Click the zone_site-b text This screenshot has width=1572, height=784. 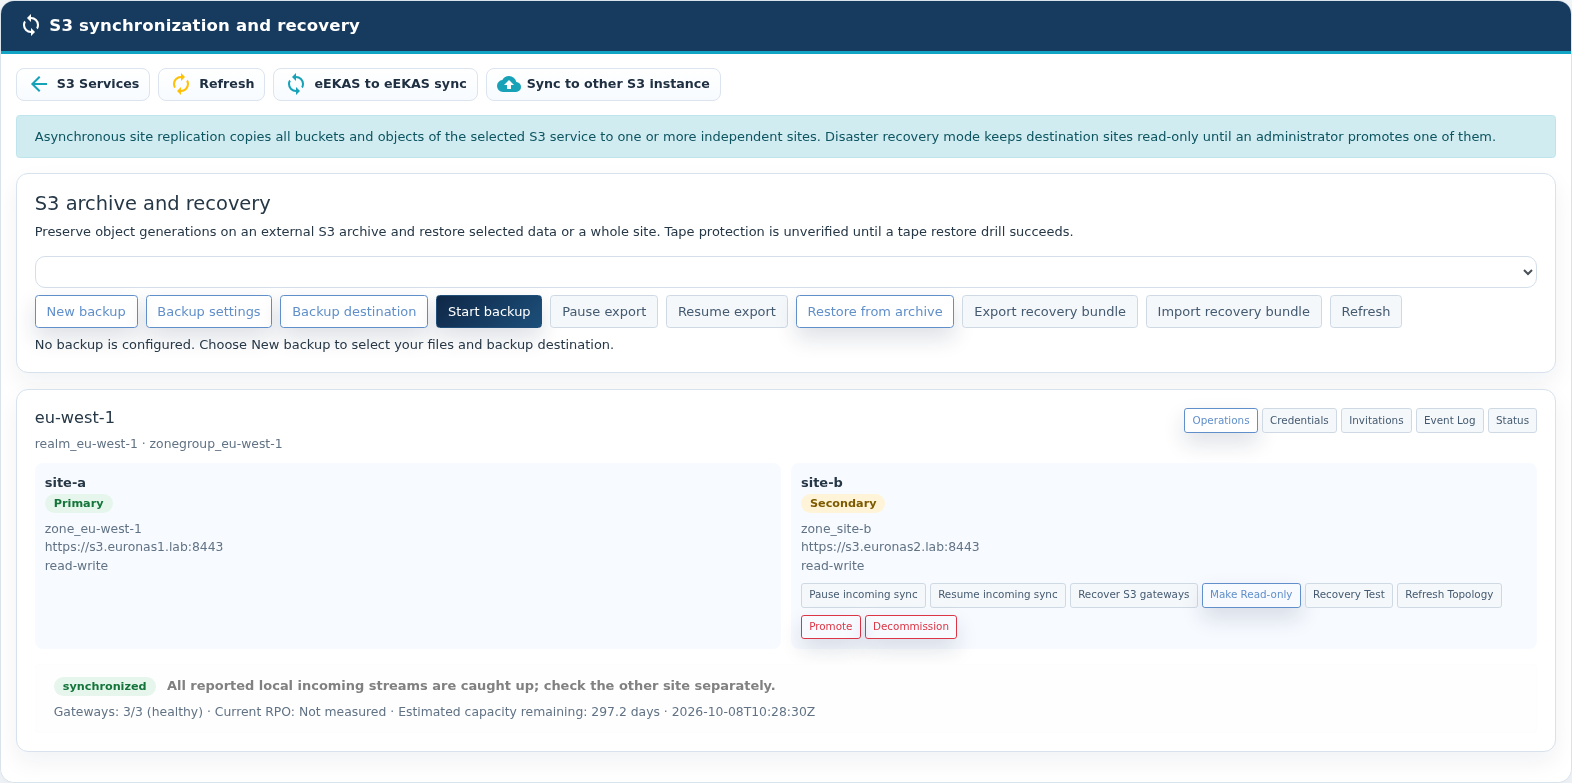point(836,529)
